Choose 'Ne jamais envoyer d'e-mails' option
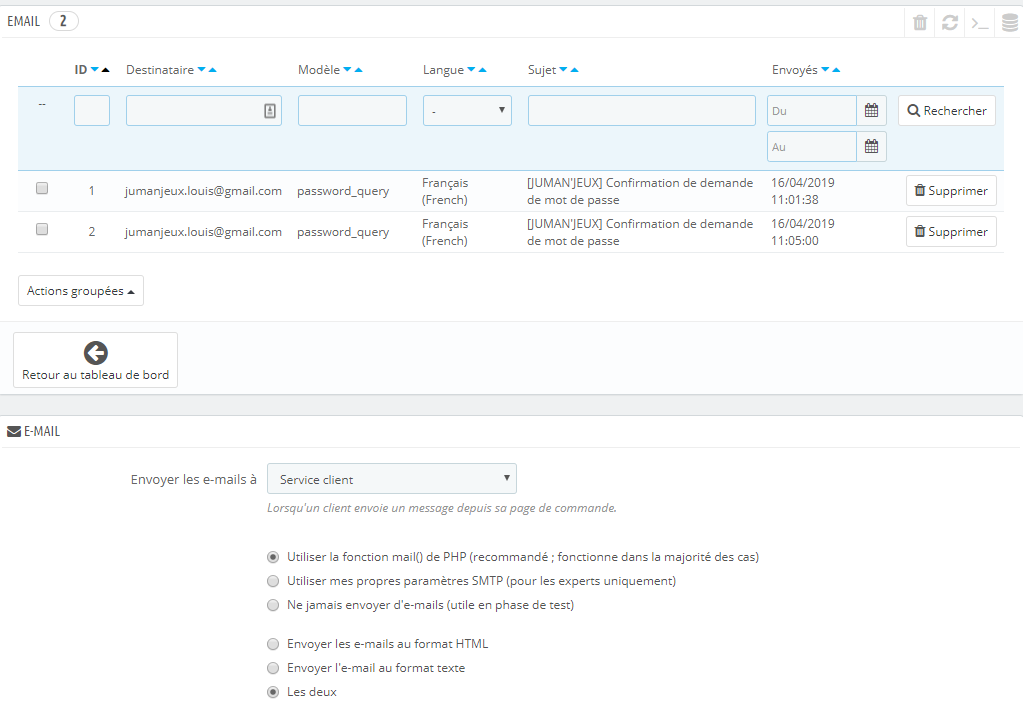Viewport: 1023px width, 707px height. coord(273,605)
